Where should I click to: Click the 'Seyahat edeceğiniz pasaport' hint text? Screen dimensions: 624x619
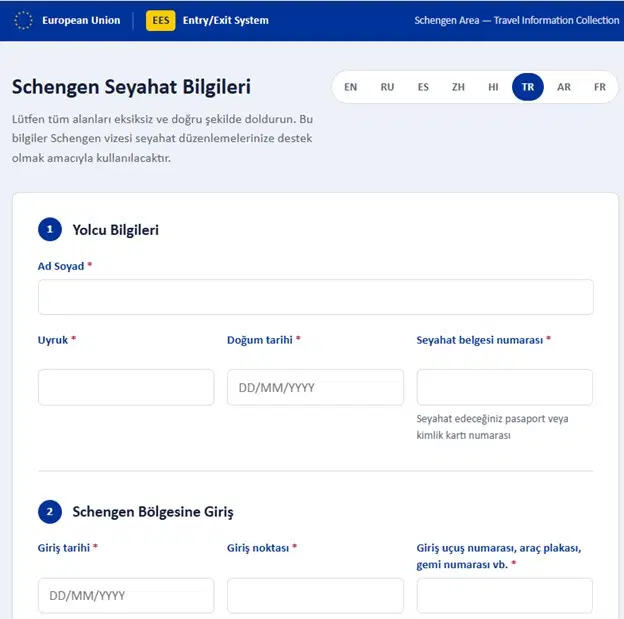point(492,427)
